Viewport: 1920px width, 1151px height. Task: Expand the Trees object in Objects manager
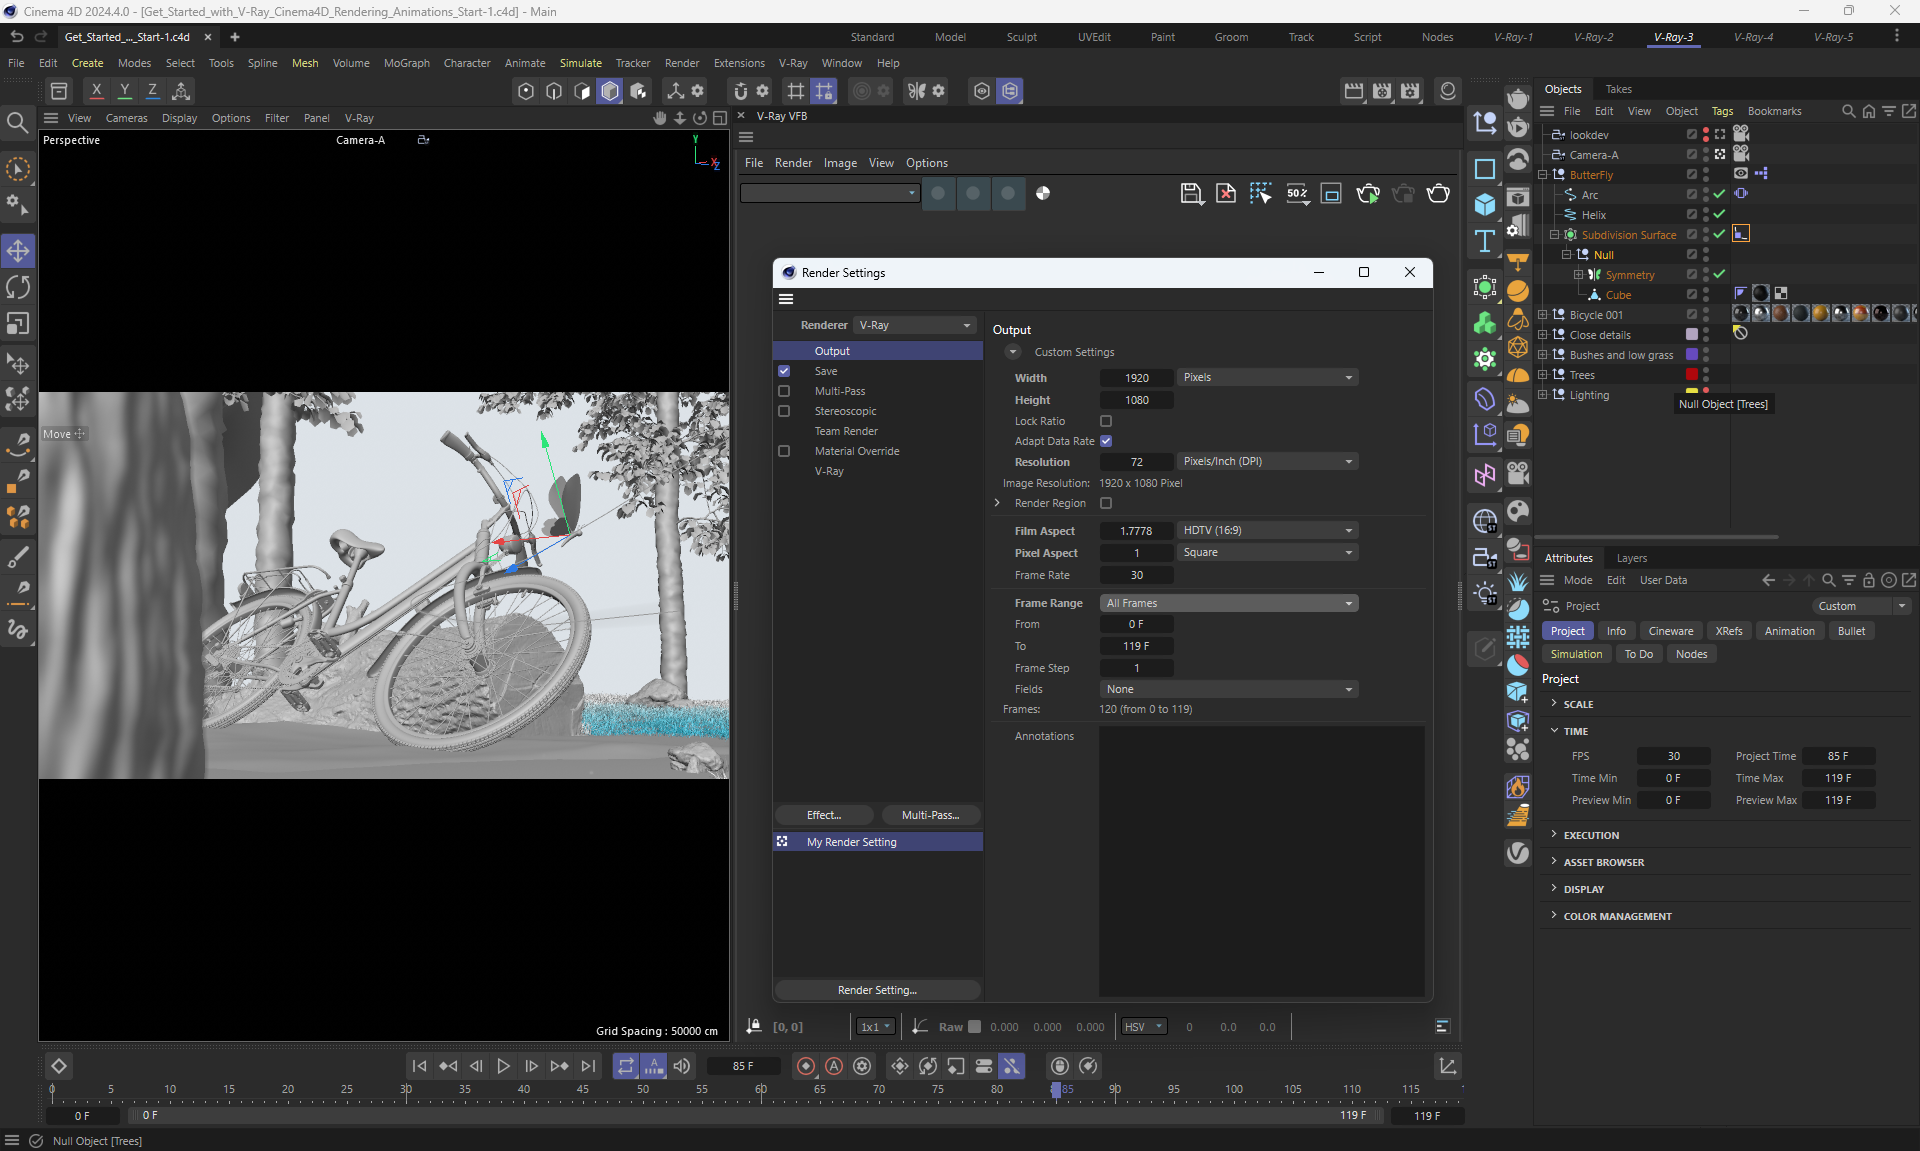pos(1542,375)
